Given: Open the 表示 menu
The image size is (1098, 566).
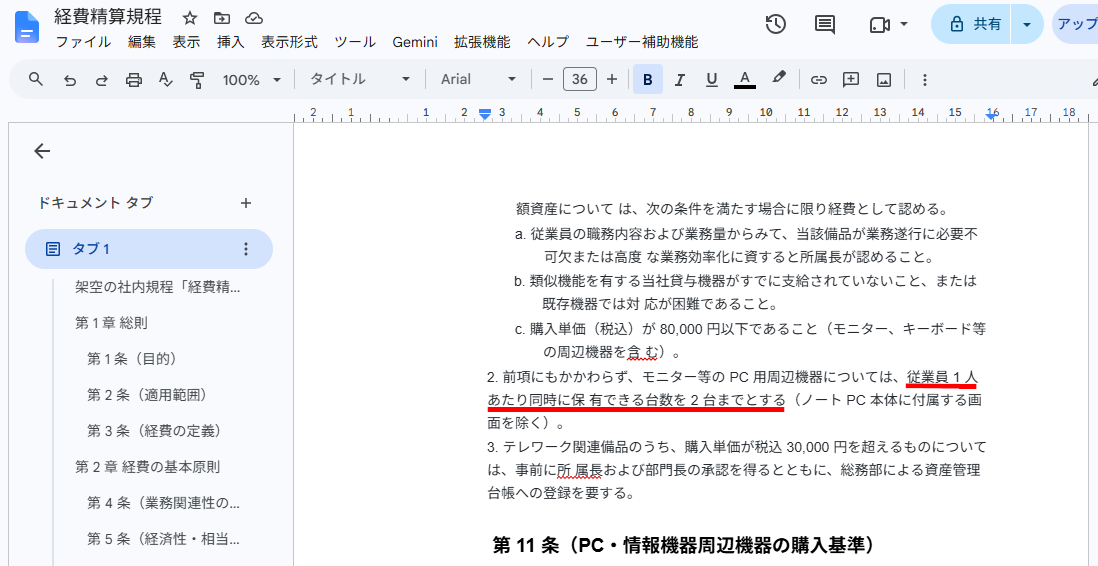Looking at the screenshot, I should tap(187, 42).
